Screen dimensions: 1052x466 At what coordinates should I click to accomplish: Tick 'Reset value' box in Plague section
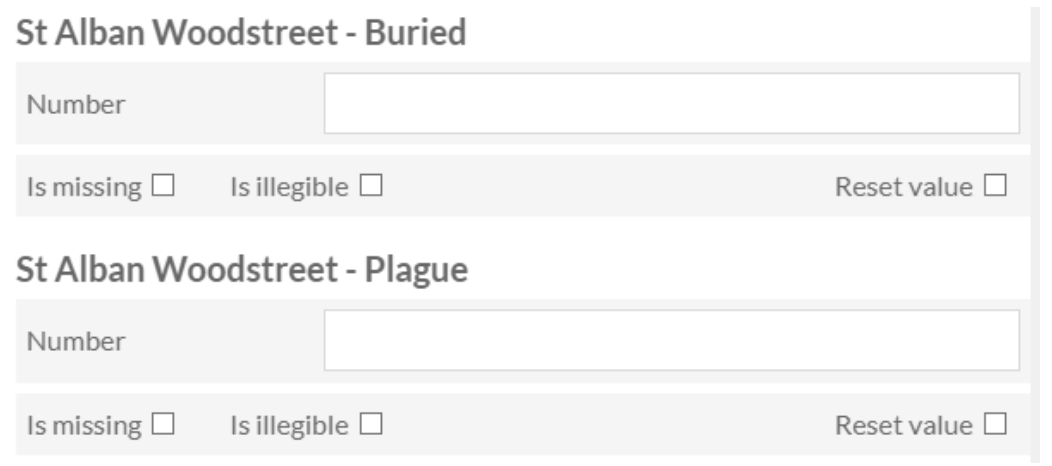click(x=996, y=424)
